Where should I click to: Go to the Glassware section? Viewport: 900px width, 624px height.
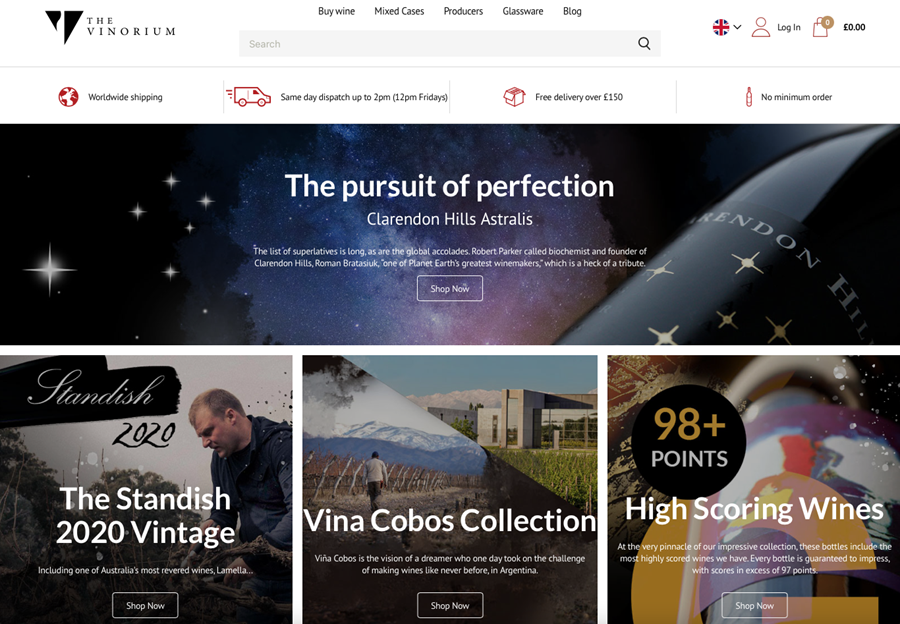coord(522,11)
